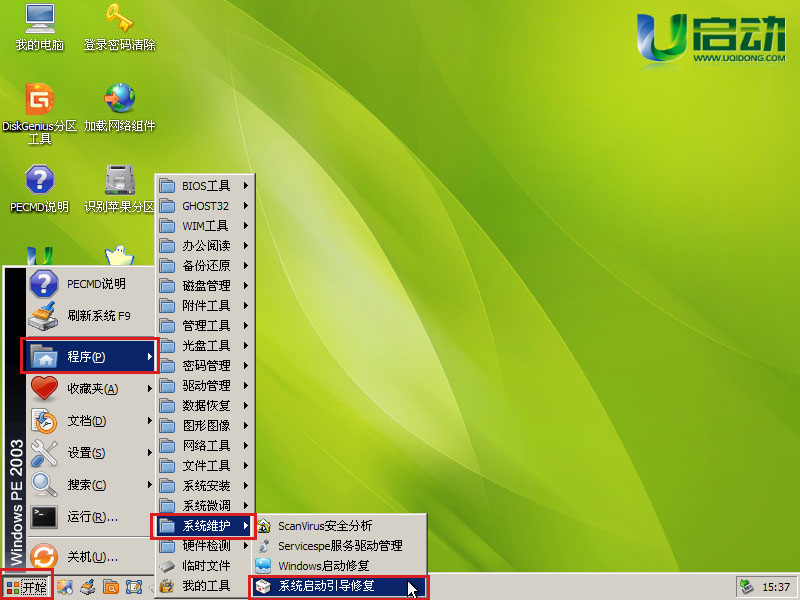Select 驱动管理 program folder

point(205,386)
